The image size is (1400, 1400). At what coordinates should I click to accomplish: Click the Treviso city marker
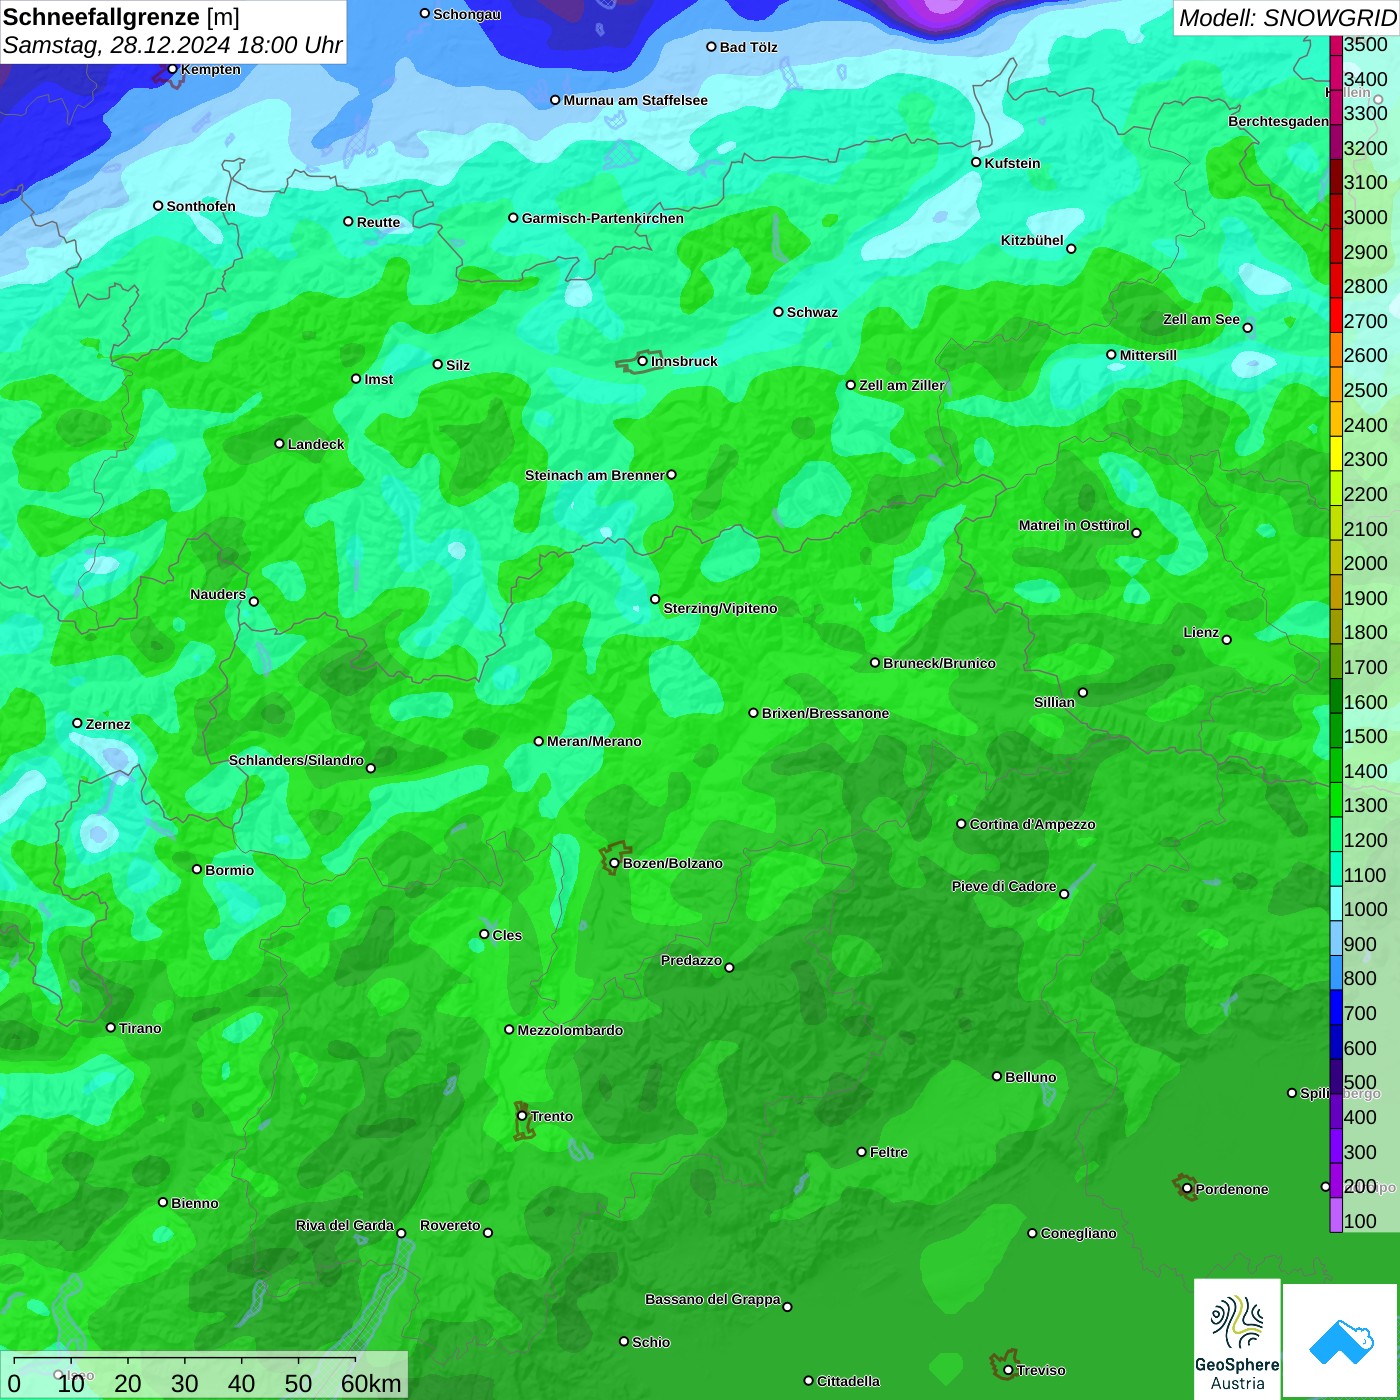tap(1008, 1370)
